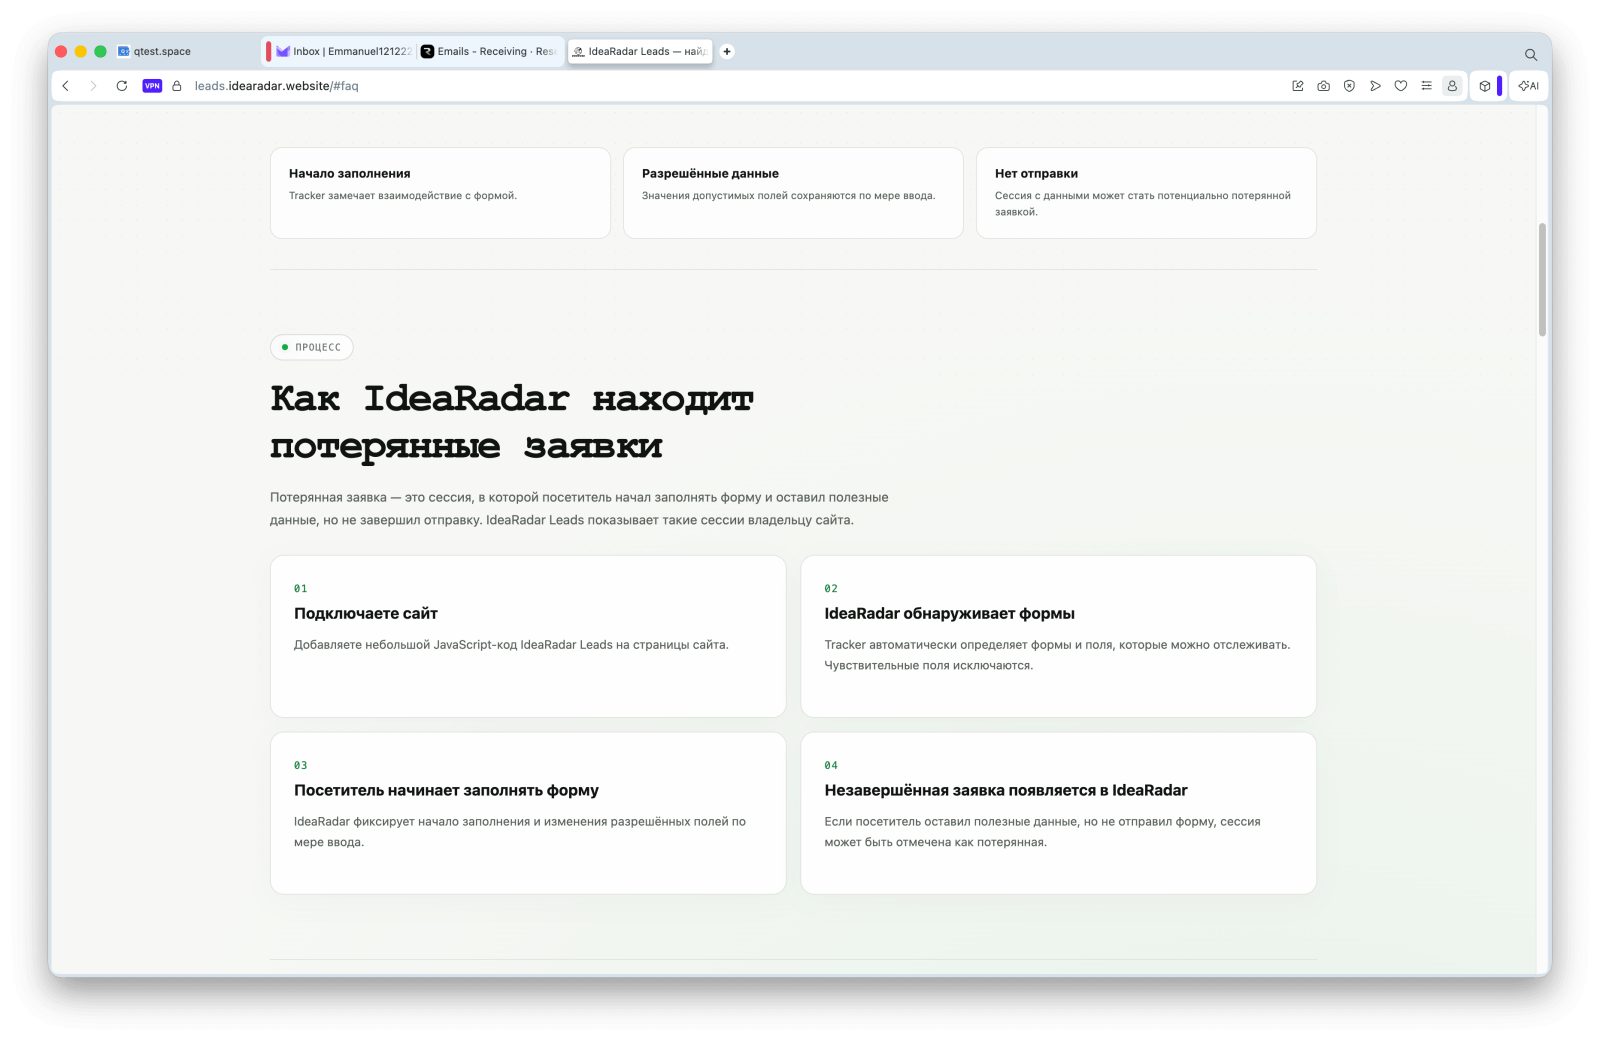Click paragraph starting 'Потерянная заявка — это сессия'

[x=579, y=509]
